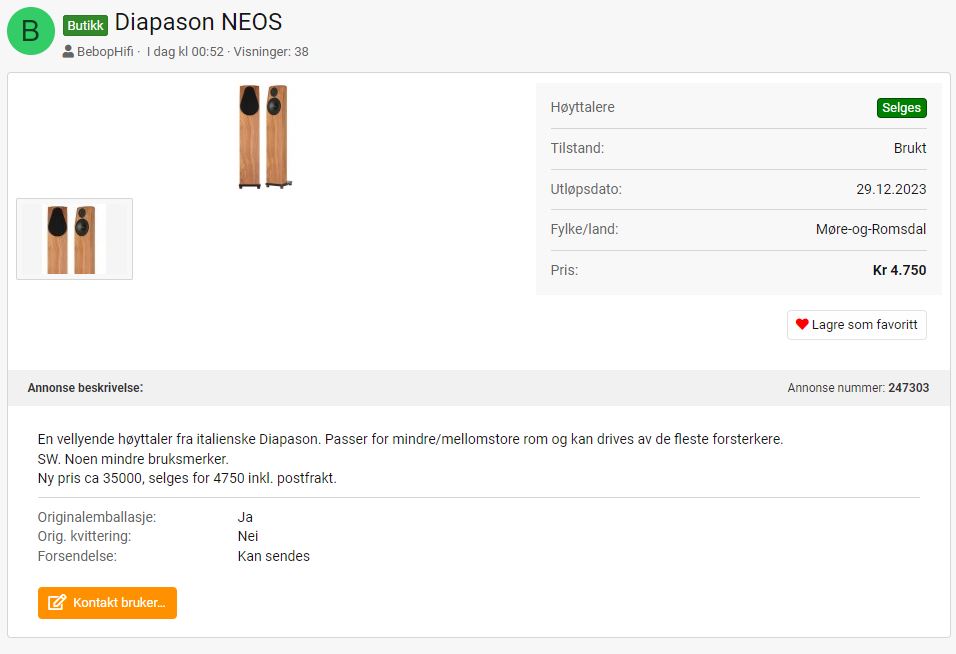The width and height of the screenshot is (956, 654).
Task: Click the Høyttalere category label
Action: click(x=582, y=107)
